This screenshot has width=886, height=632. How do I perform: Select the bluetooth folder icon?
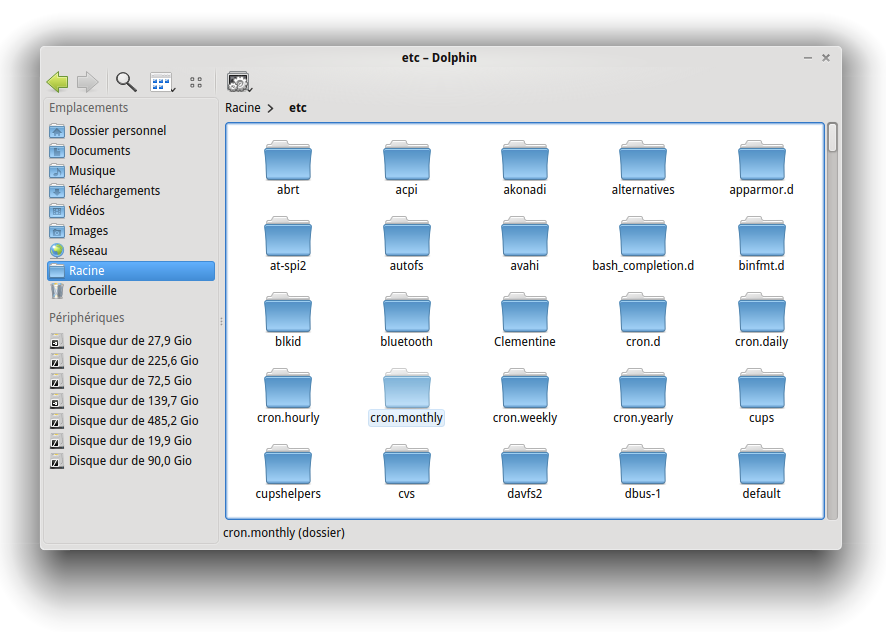[x=406, y=313]
